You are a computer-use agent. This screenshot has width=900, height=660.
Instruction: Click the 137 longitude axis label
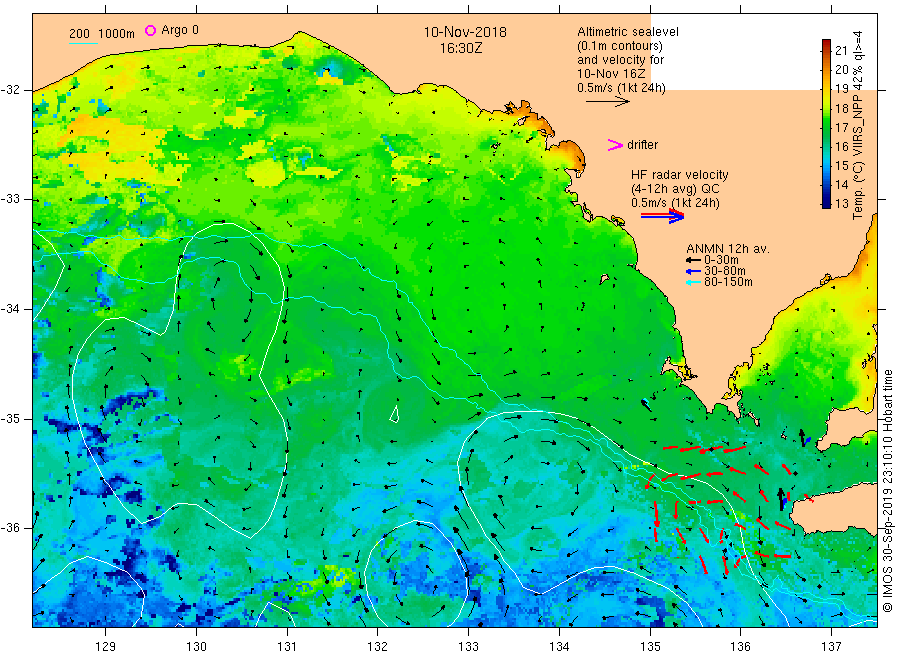pos(831,647)
